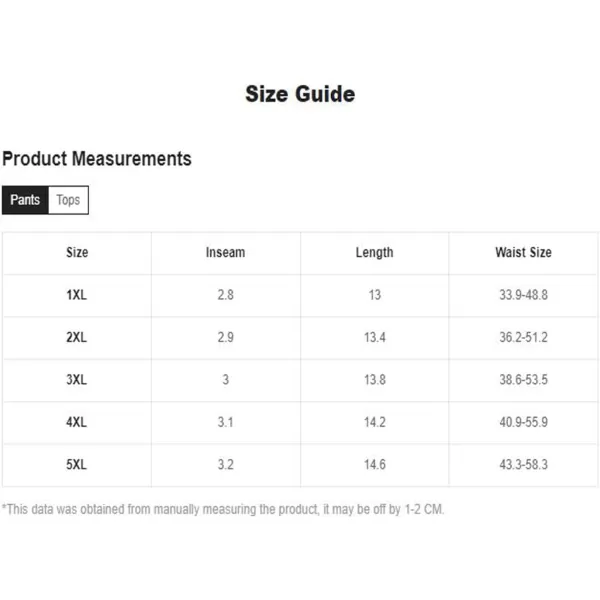Click the Inseam column header
Image resolution: width=600 pixels, height=600 pixels.
[225, 253]
